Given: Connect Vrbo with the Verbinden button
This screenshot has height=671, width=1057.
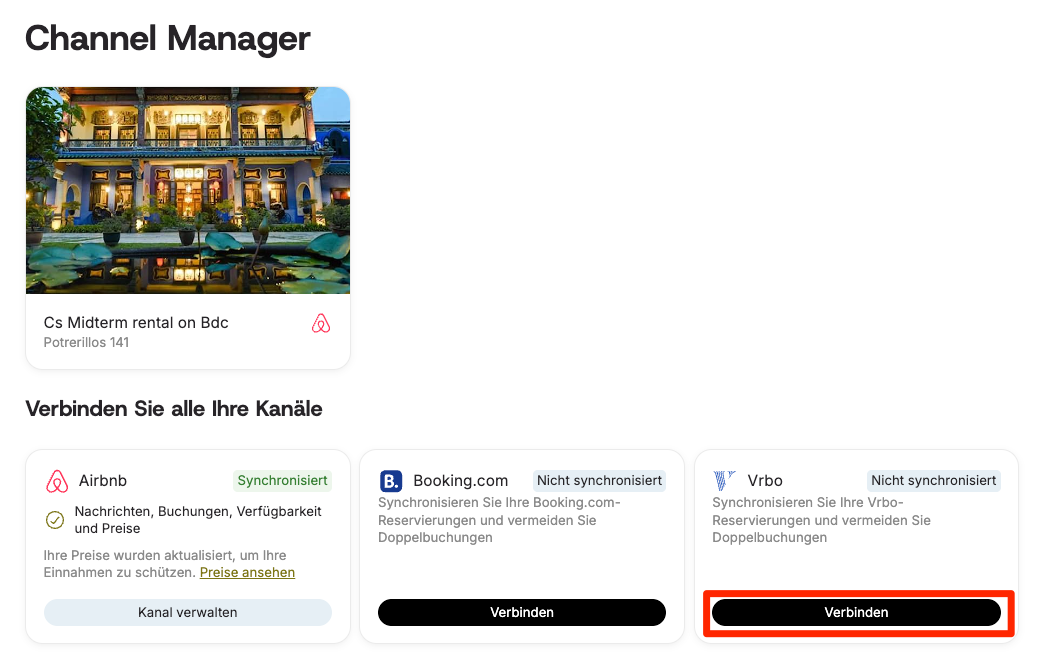Looking at the screenshot, I should [x=856, y=612].
